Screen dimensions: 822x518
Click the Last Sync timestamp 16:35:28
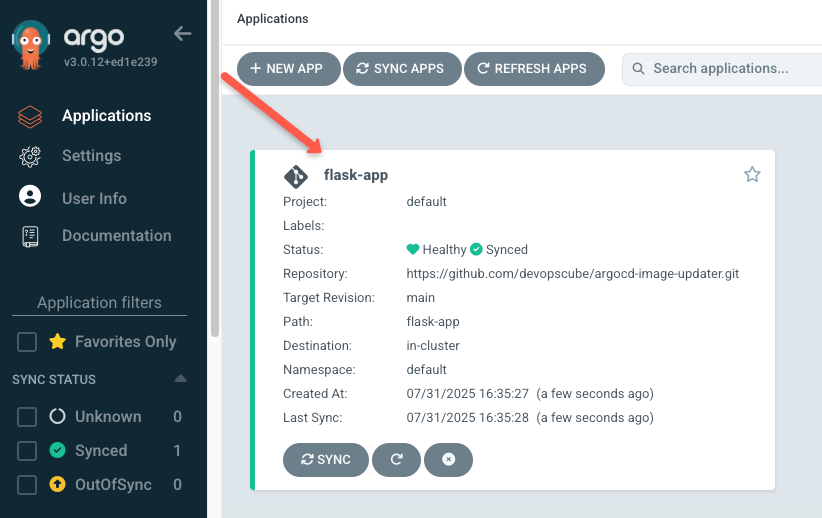468,418
